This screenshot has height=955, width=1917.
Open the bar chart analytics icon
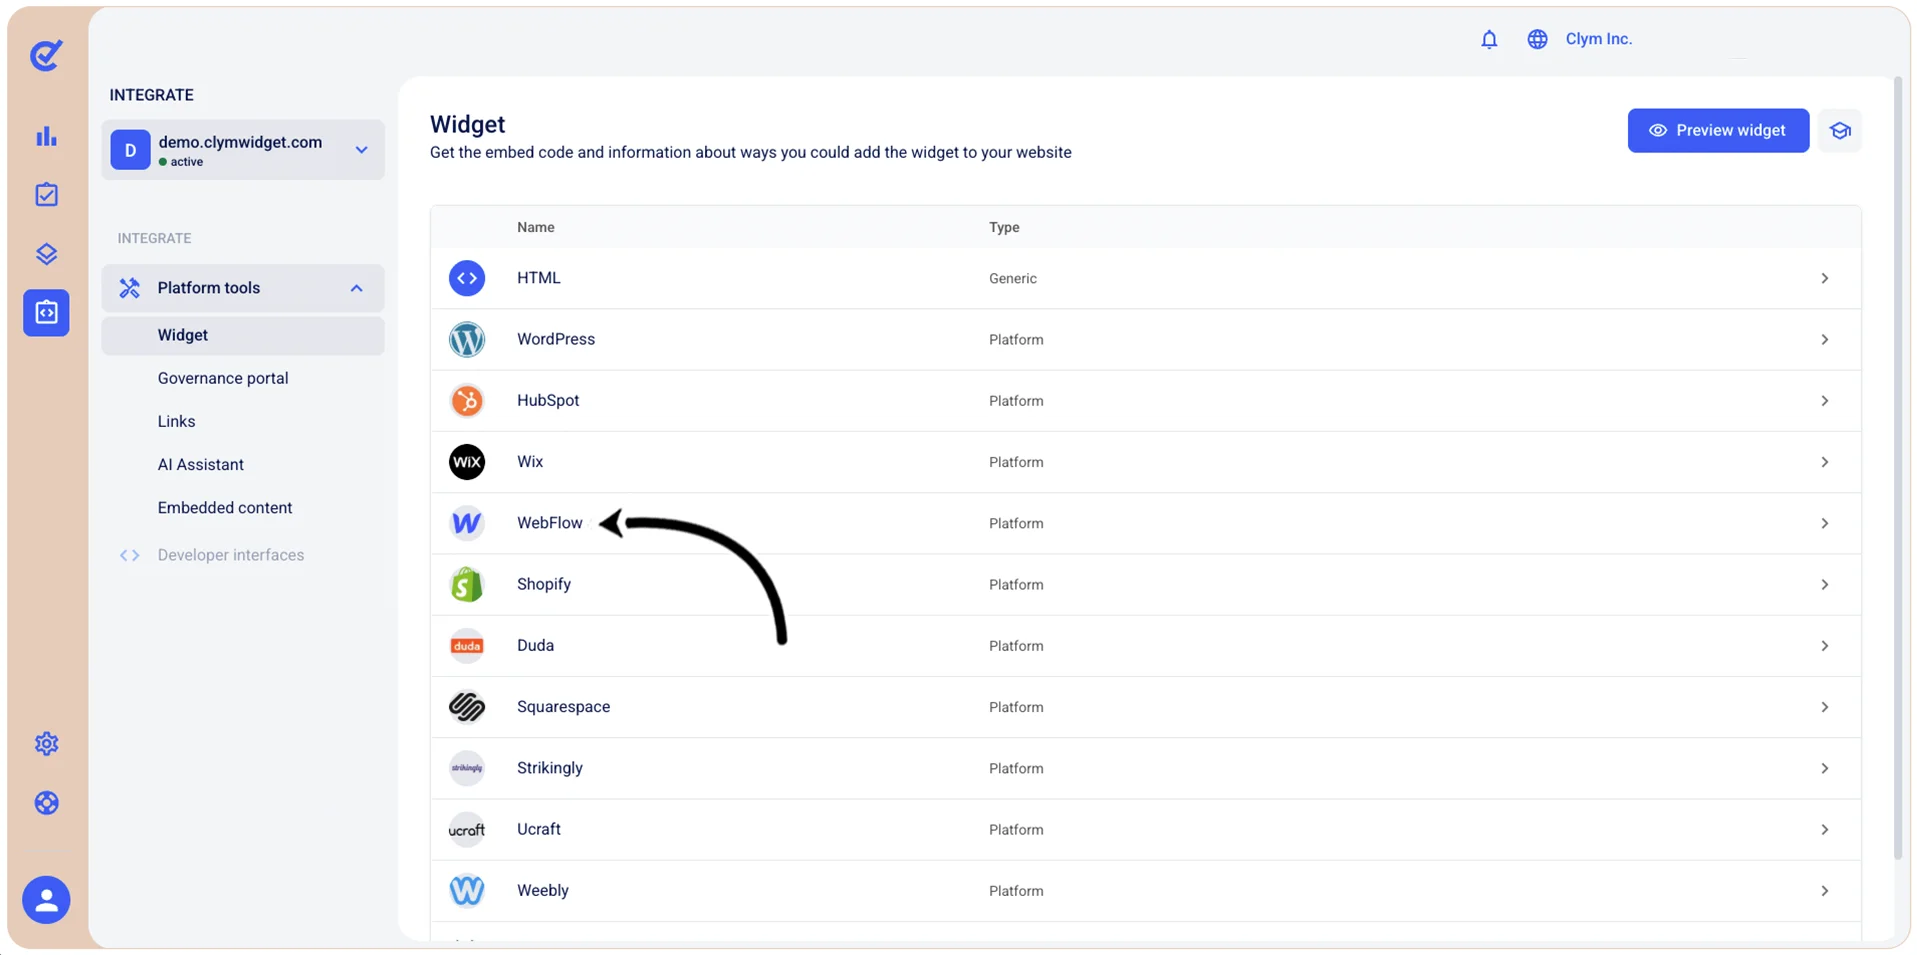tap(46, 136)
